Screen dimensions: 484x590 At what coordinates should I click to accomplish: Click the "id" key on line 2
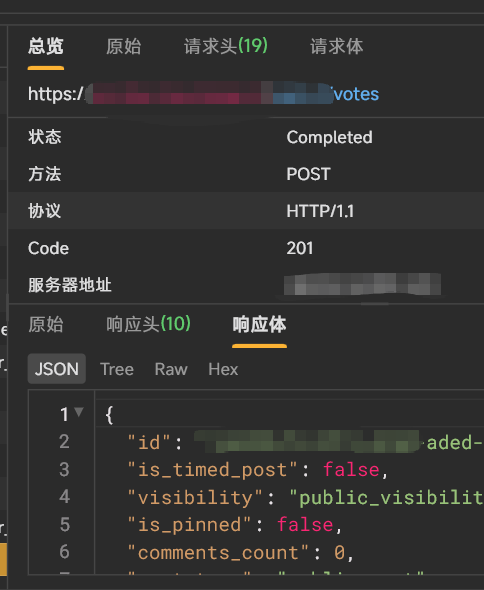[x=149, y=442]
